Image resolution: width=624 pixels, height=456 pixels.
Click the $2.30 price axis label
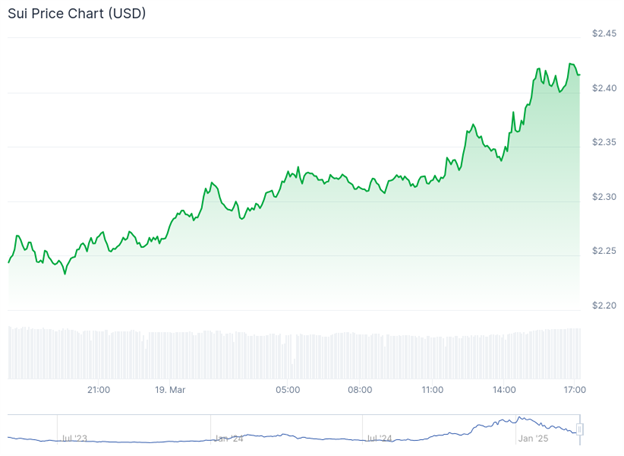click(603, 197)
